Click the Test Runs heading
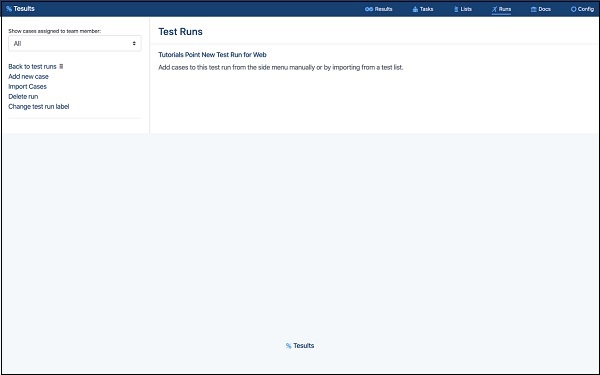600x375 pixels. coord(181,32)
